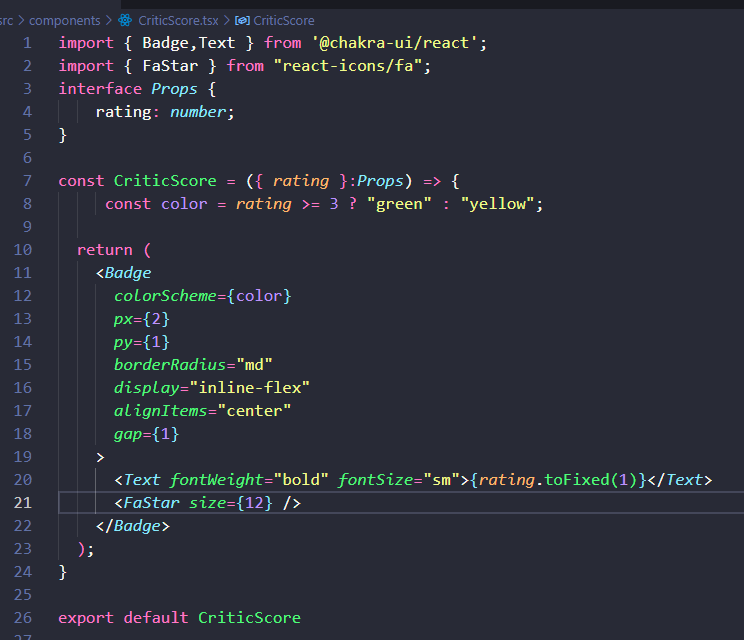The height and width of the screenshot is (640, 744).
Task: Click the px={2} attribute
Action: pyautogui.click(x=141, y=319)
